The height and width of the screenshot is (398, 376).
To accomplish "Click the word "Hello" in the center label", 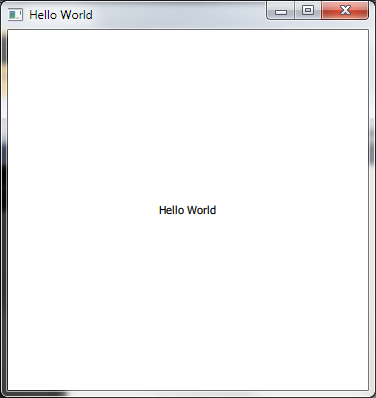I will click(x=171, y=210).
